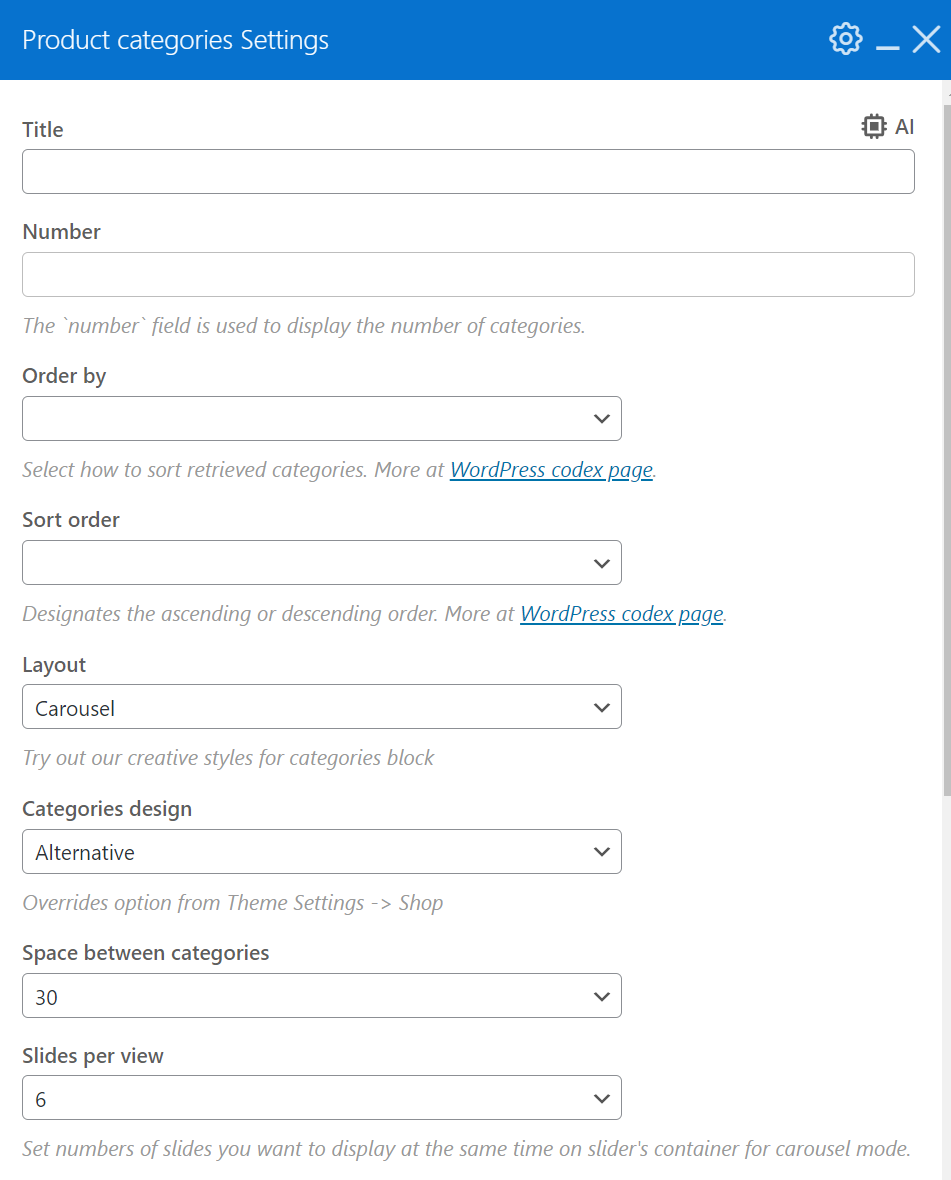Open the settings gear in header
This screenshot has height=1180, width=951.
coord(845,39)
